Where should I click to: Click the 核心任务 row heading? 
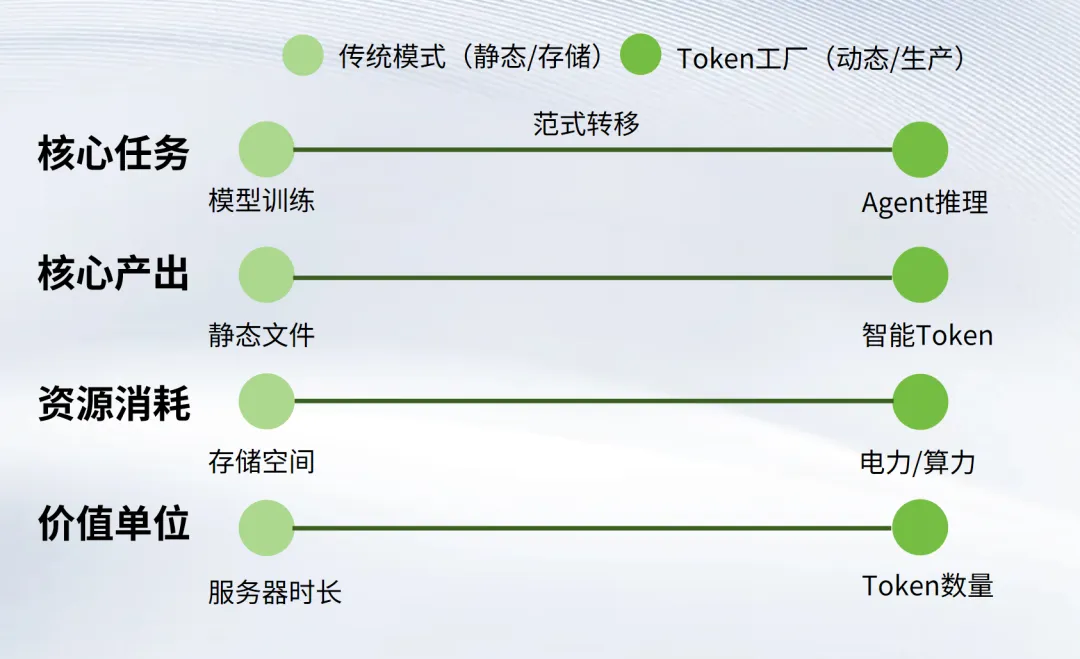(x=113, y=154)
